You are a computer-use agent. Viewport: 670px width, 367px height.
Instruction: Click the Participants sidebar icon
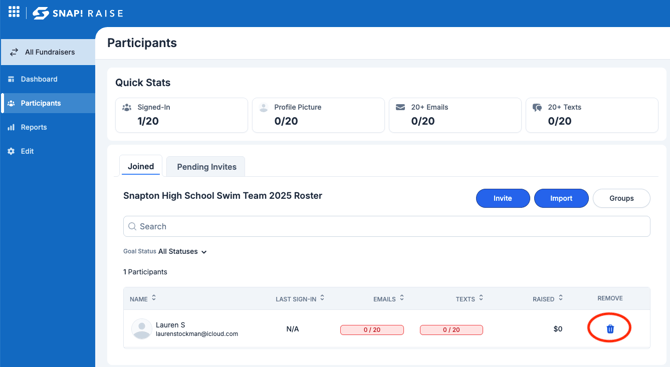(11, 103)
